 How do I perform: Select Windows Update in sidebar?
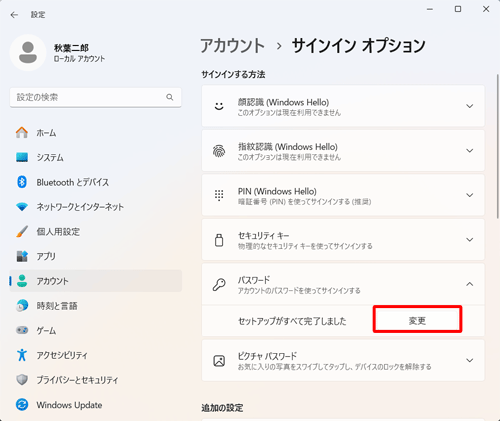click(96, 405)
